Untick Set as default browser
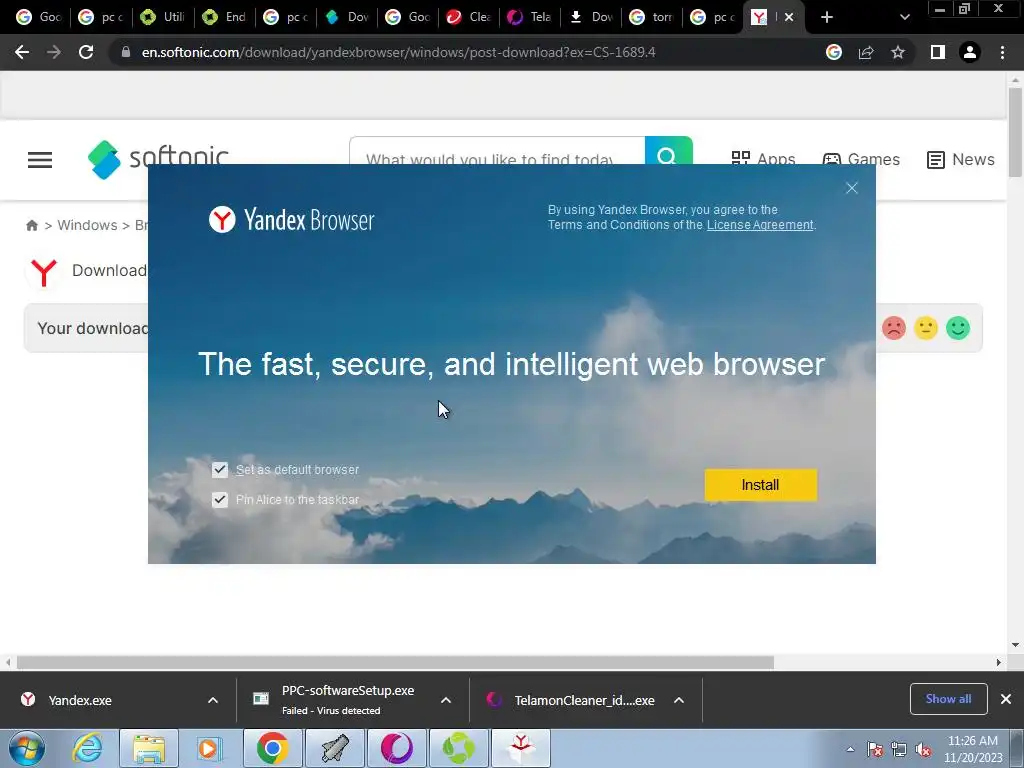The height and width of the screenshot is (768, 1024). point(220,470)
